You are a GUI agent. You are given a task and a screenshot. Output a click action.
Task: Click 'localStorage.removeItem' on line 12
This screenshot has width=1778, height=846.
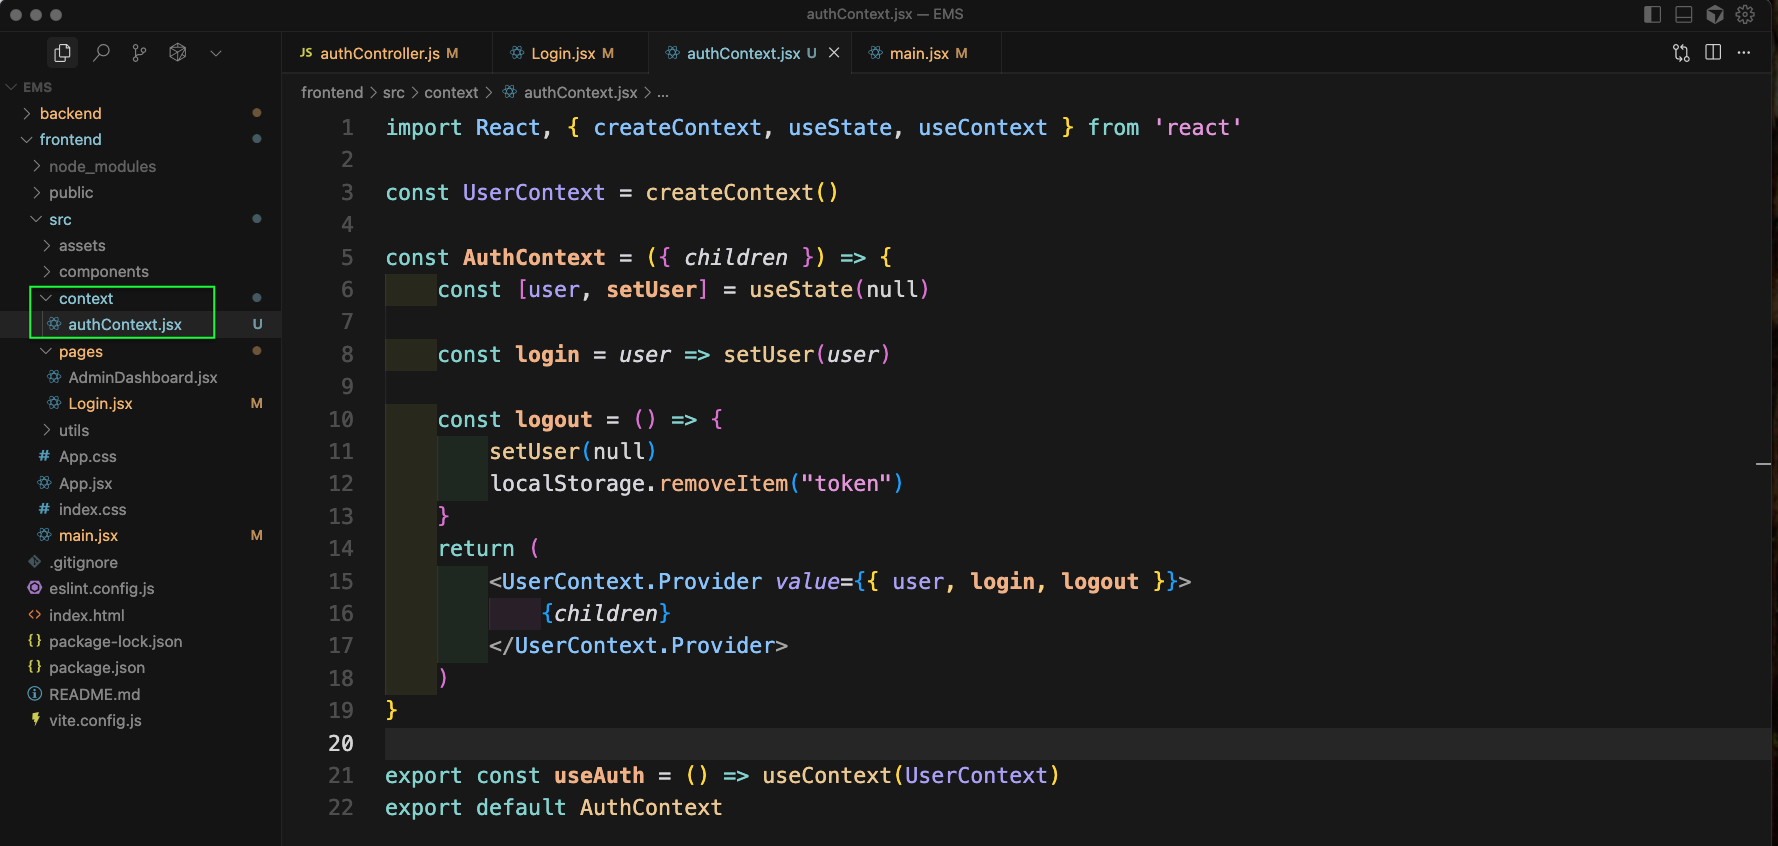639,483
